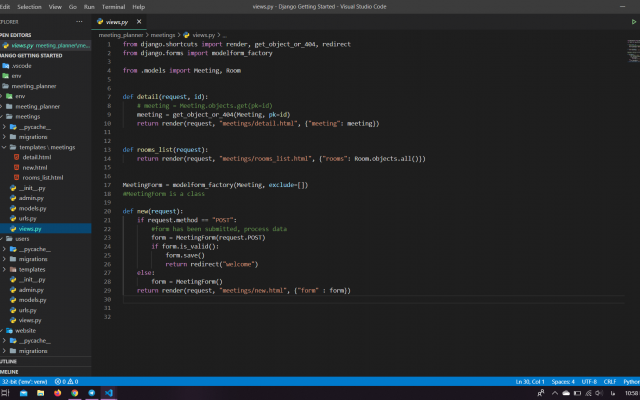The height and width of the screenshot is (400, 640).
Task: Click Ln 30, Col 1 status item
Action: [x=530, y=382]
